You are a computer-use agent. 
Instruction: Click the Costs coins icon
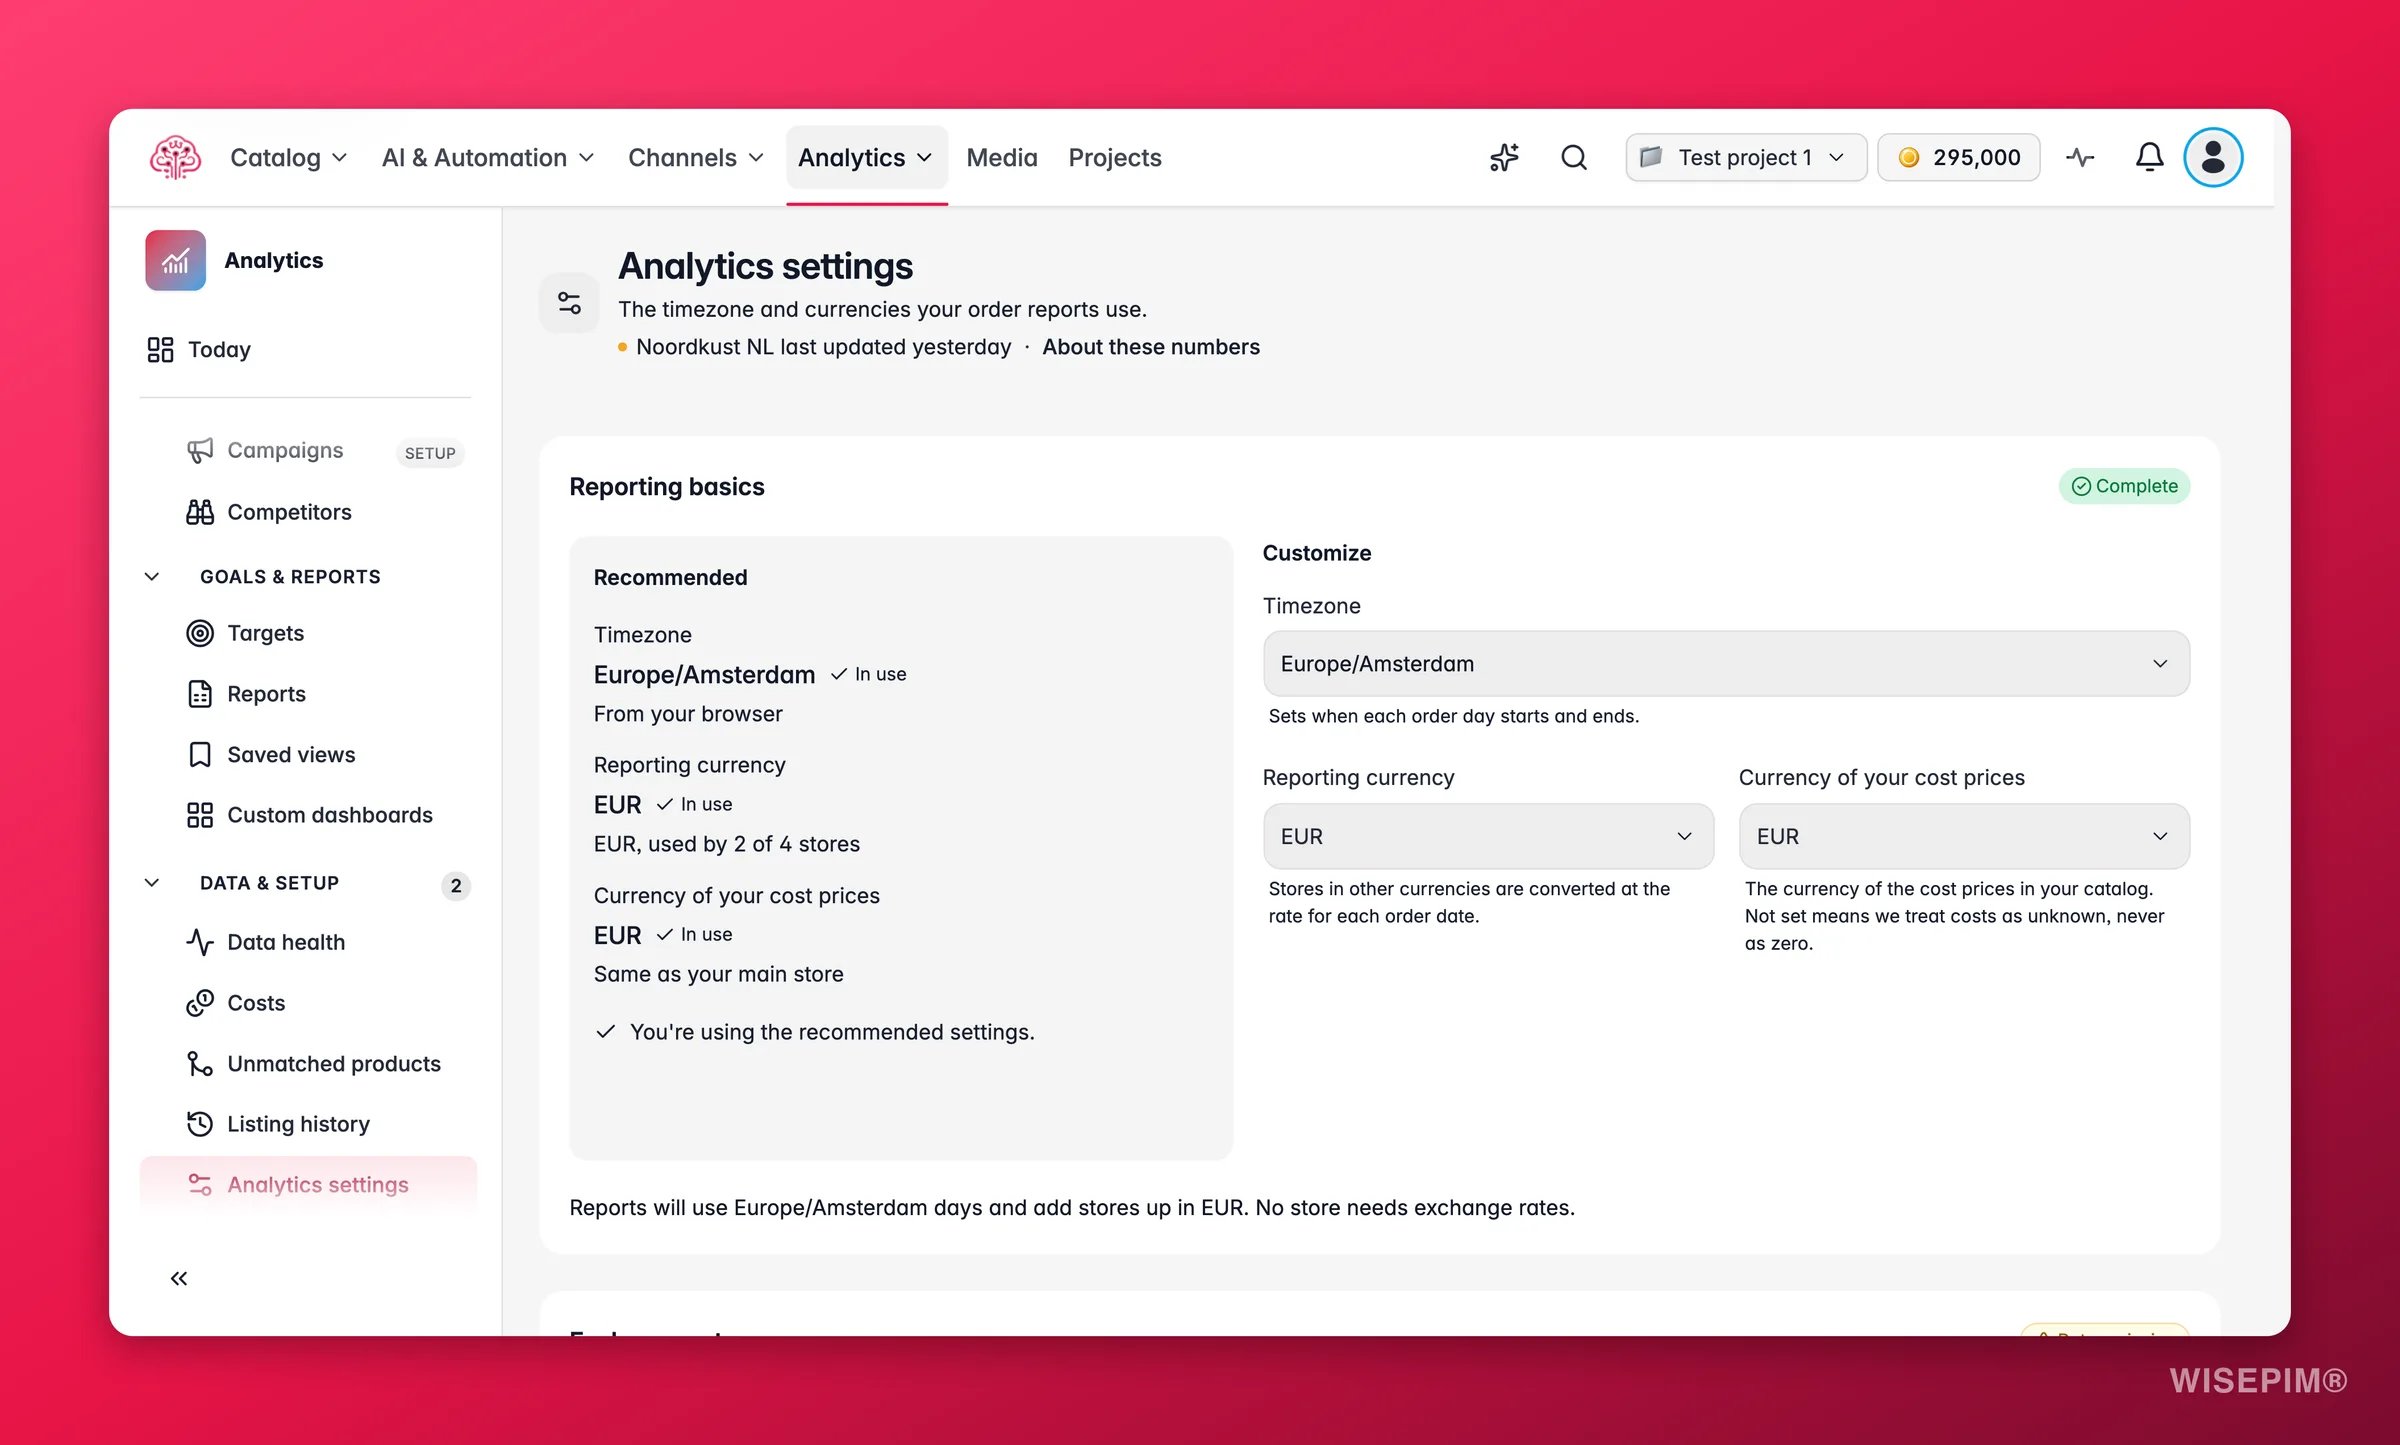[x=200, y=1003]
